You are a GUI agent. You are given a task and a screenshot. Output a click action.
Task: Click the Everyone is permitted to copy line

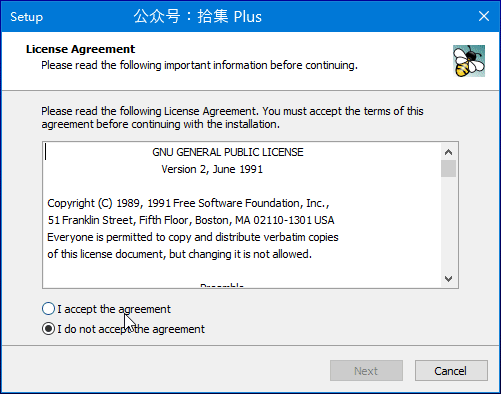click(x=193, y=237)
